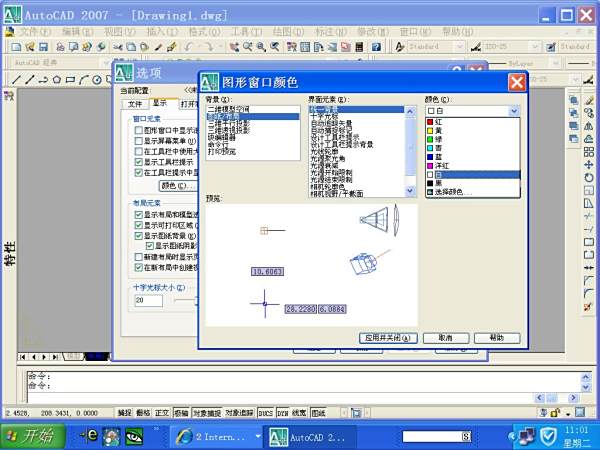Viewport: 600px width, 450px height.
Task: Click the QuickCalc calculator icon
Action: click(359, 47)
